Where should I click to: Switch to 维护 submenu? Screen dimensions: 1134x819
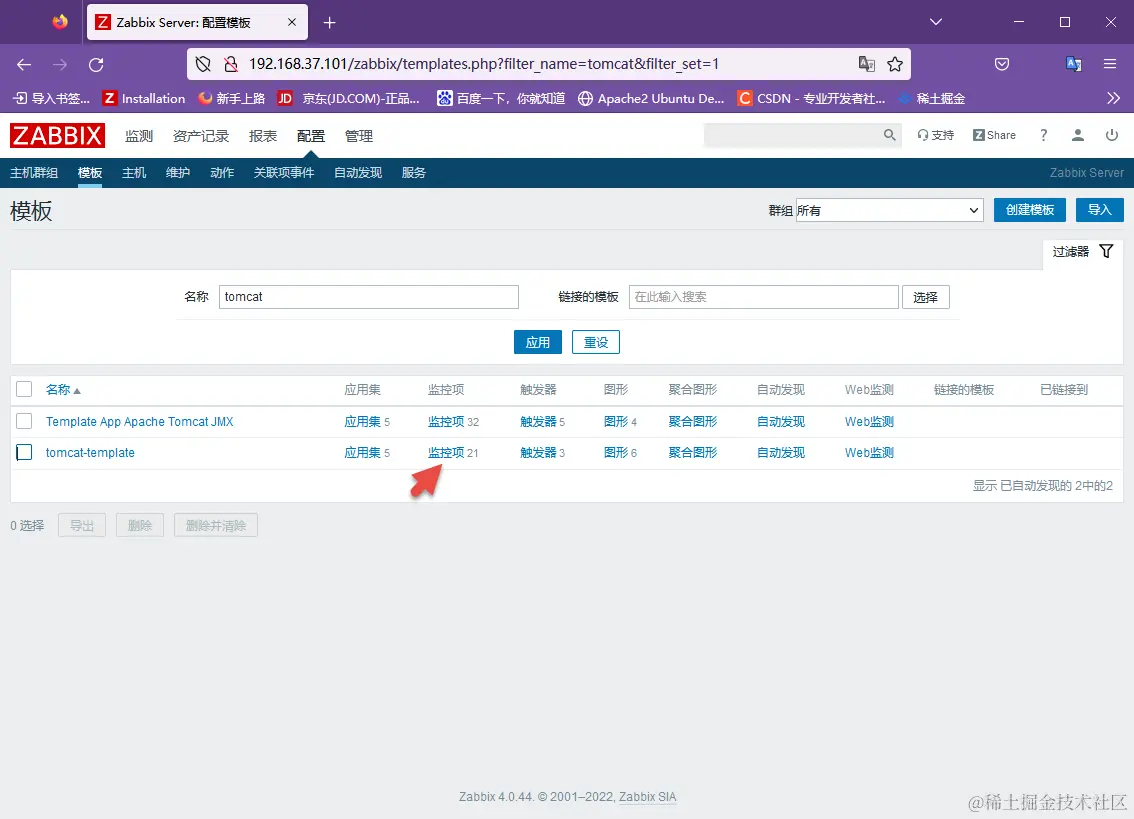coord(178,173)
